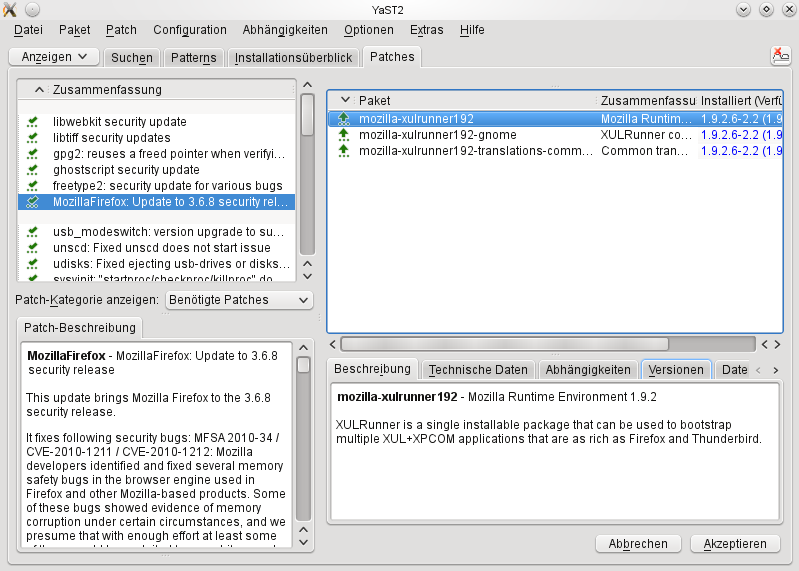
Task: Click the YaST application icon in title bar
Action: pyautogui.click(x=10, y=10)
